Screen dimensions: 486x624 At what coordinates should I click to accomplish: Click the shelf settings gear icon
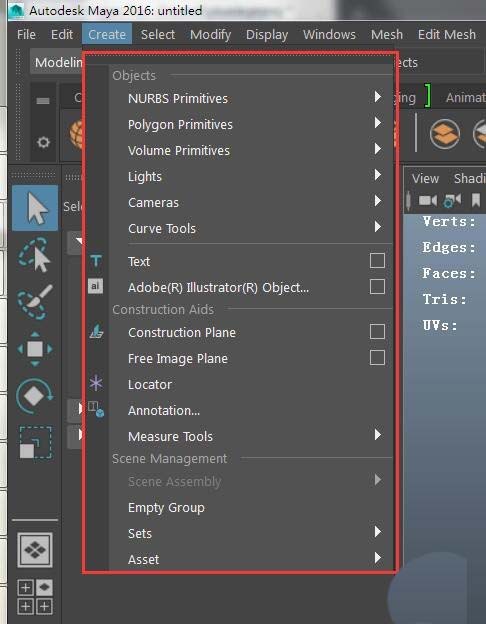43,142
